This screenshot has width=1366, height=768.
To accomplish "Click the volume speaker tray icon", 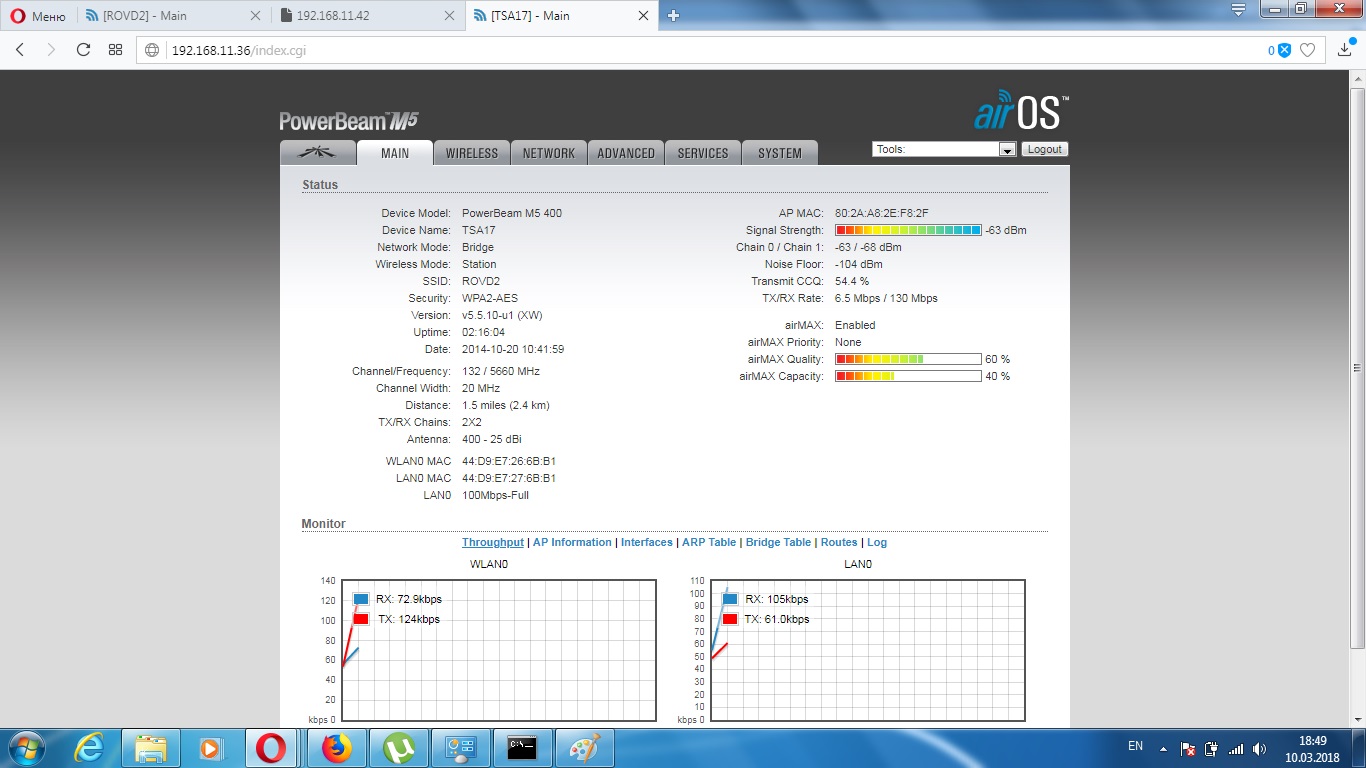I will [x=1260, y=748].
